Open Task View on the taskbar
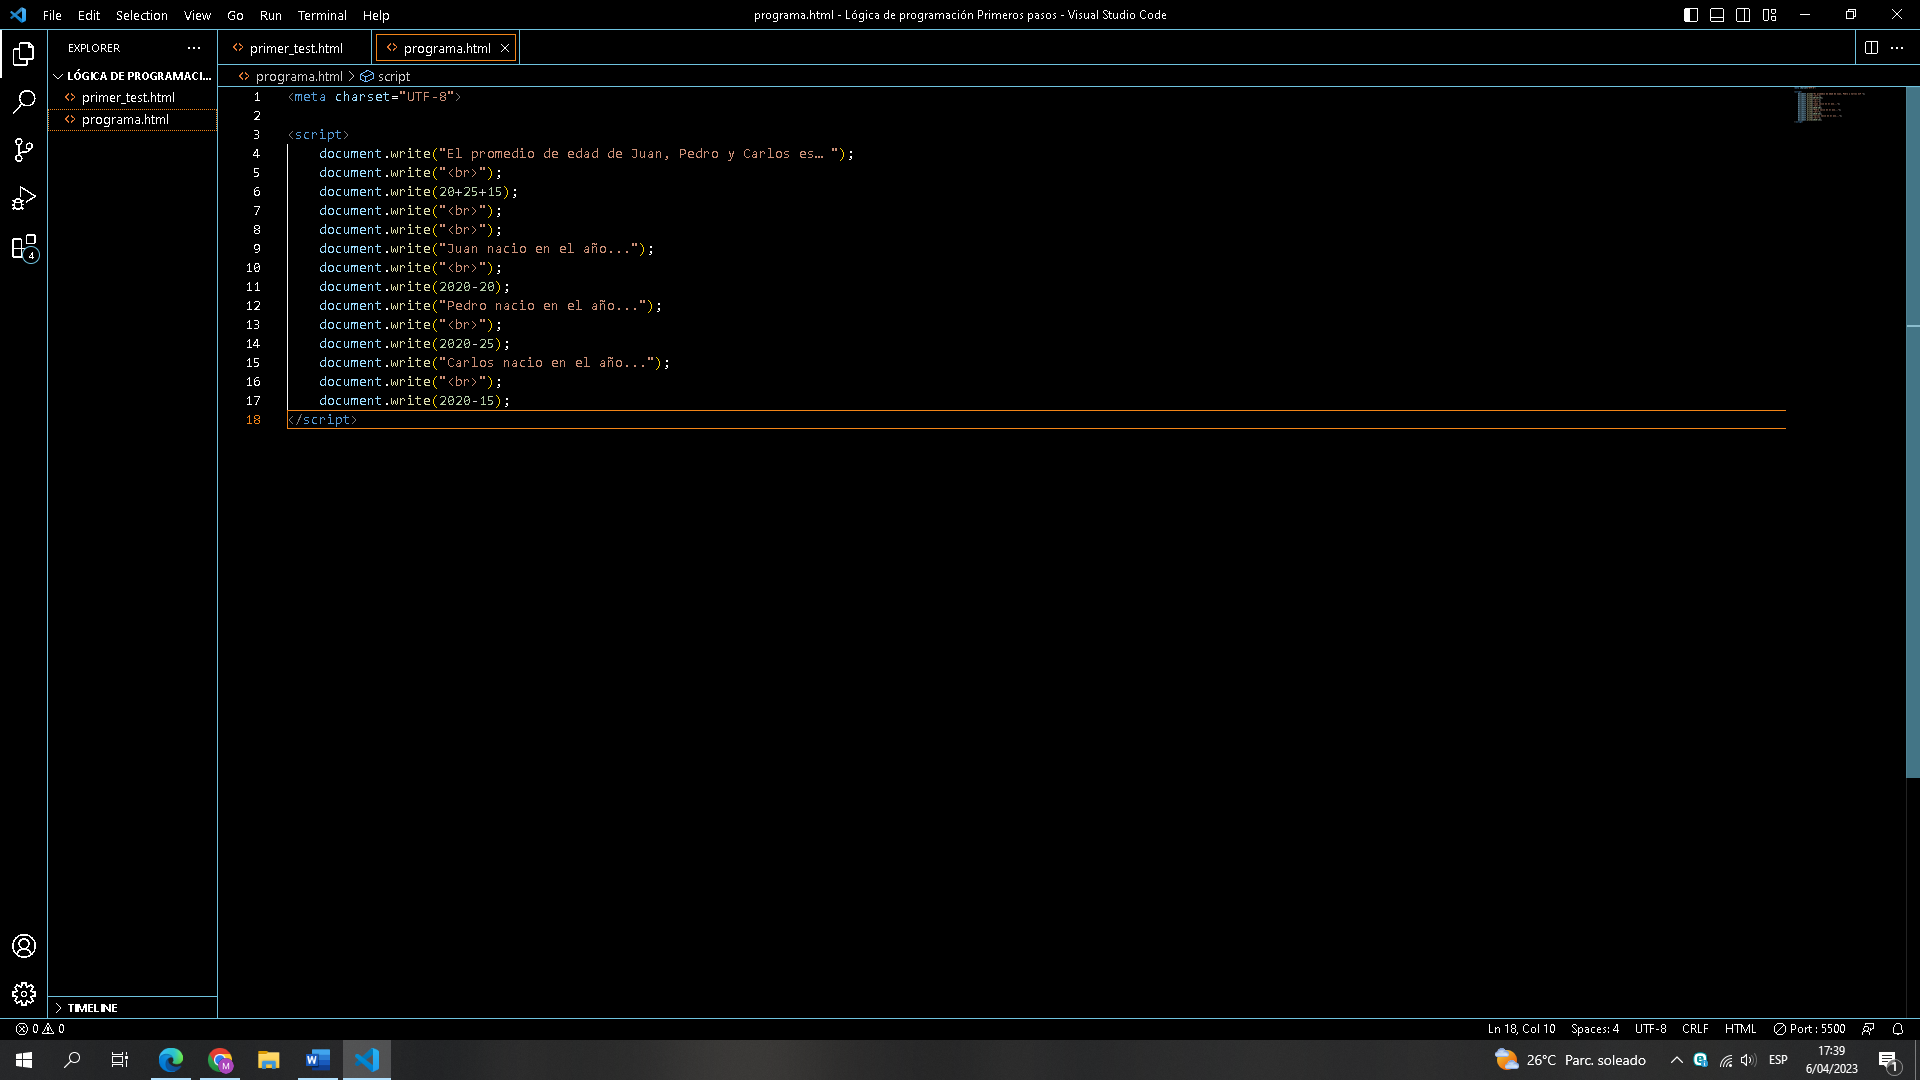 tap(120, 1060)
